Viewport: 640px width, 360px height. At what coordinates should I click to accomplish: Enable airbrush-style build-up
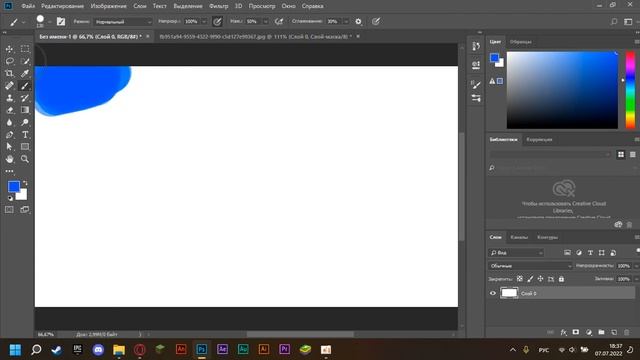[x=279, y=22]
